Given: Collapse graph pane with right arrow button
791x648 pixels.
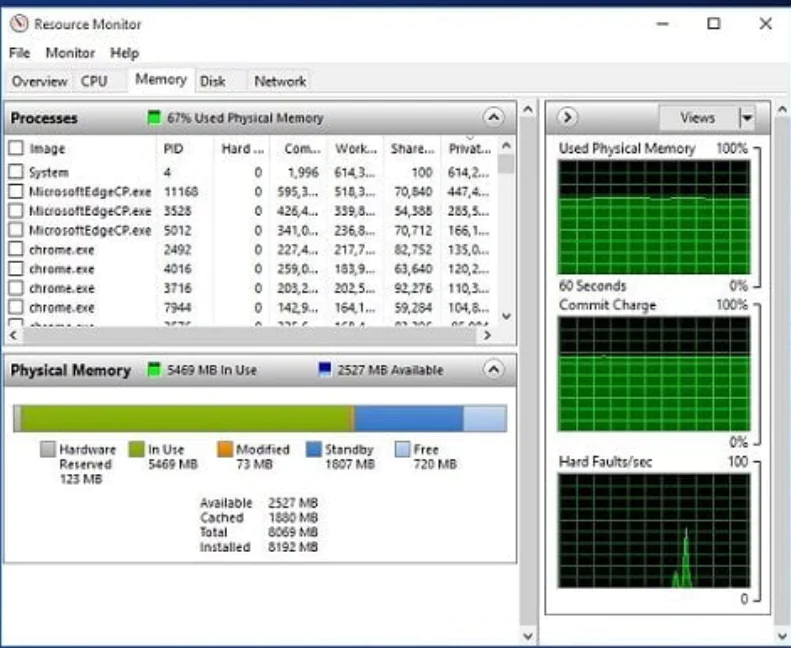Looking at the screenshot, I should tap(567, 117).
